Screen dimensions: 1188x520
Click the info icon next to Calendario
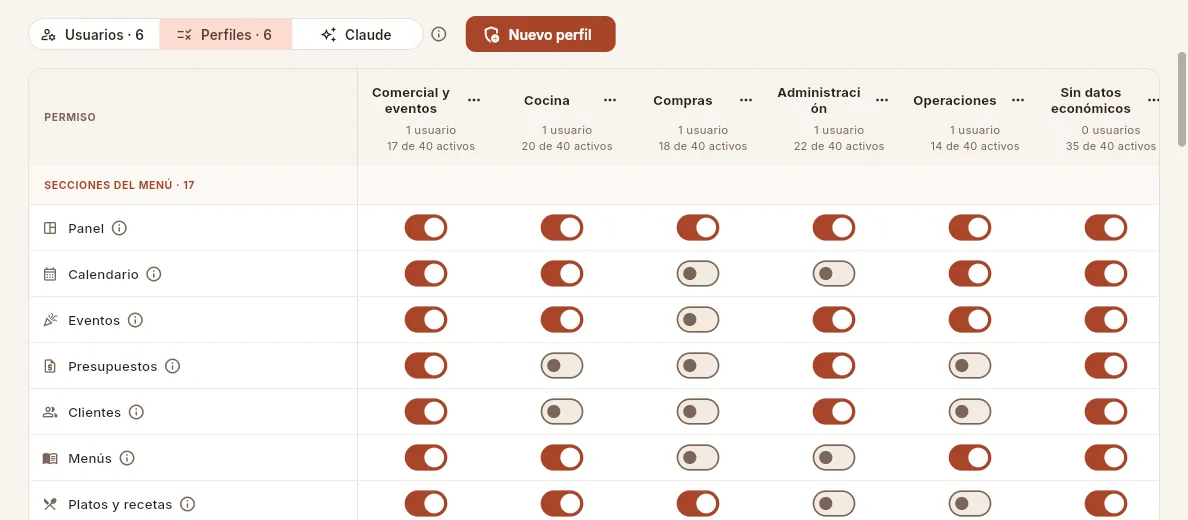[x=154, y=274]
